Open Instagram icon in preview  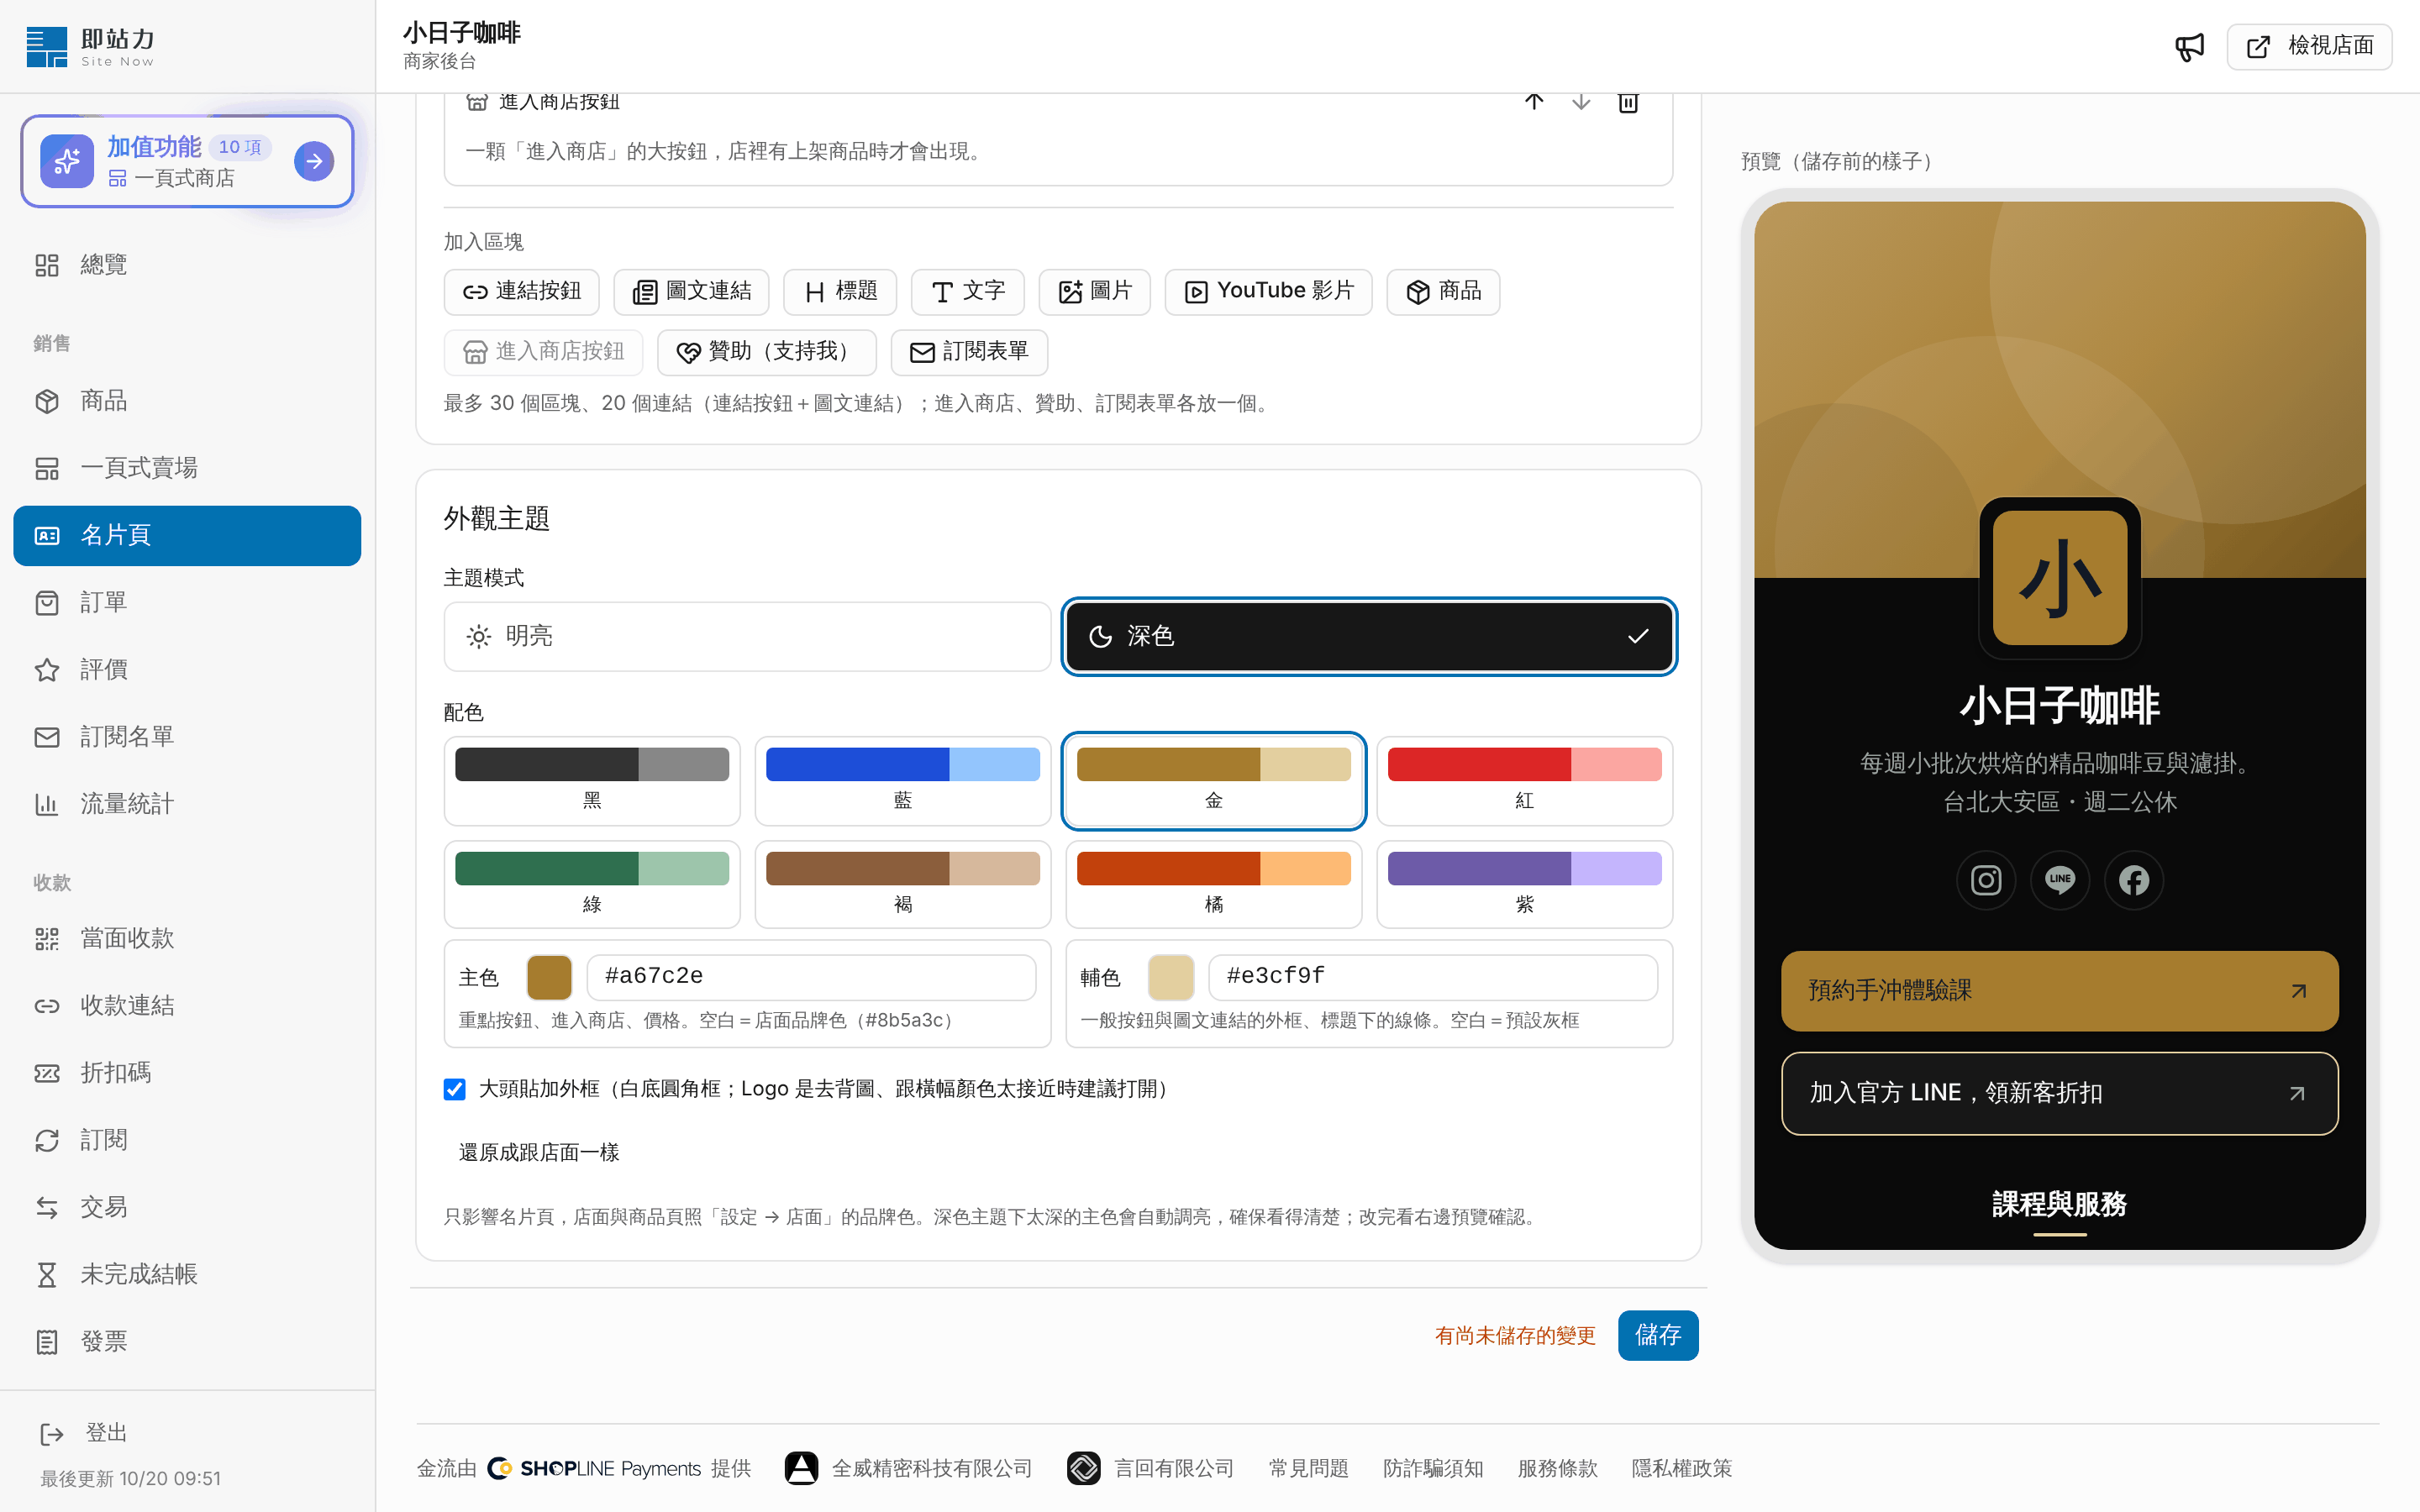pos(1985,880)
